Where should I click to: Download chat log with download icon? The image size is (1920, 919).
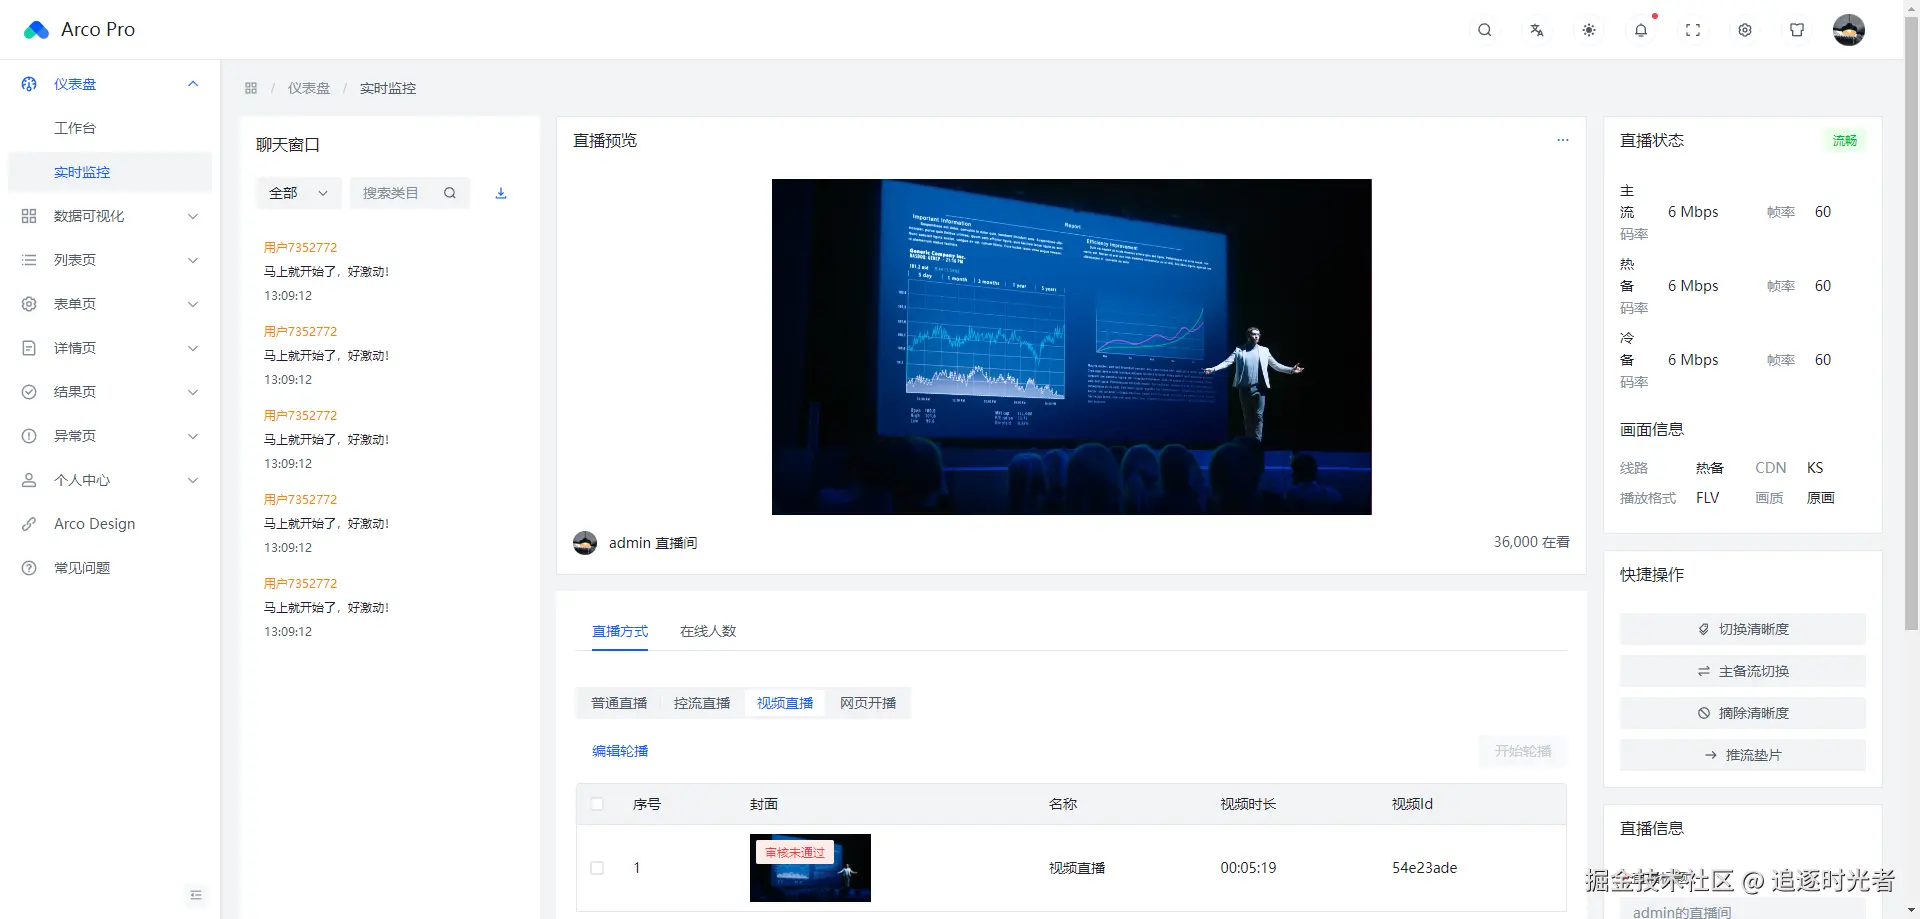click(501, 193)
